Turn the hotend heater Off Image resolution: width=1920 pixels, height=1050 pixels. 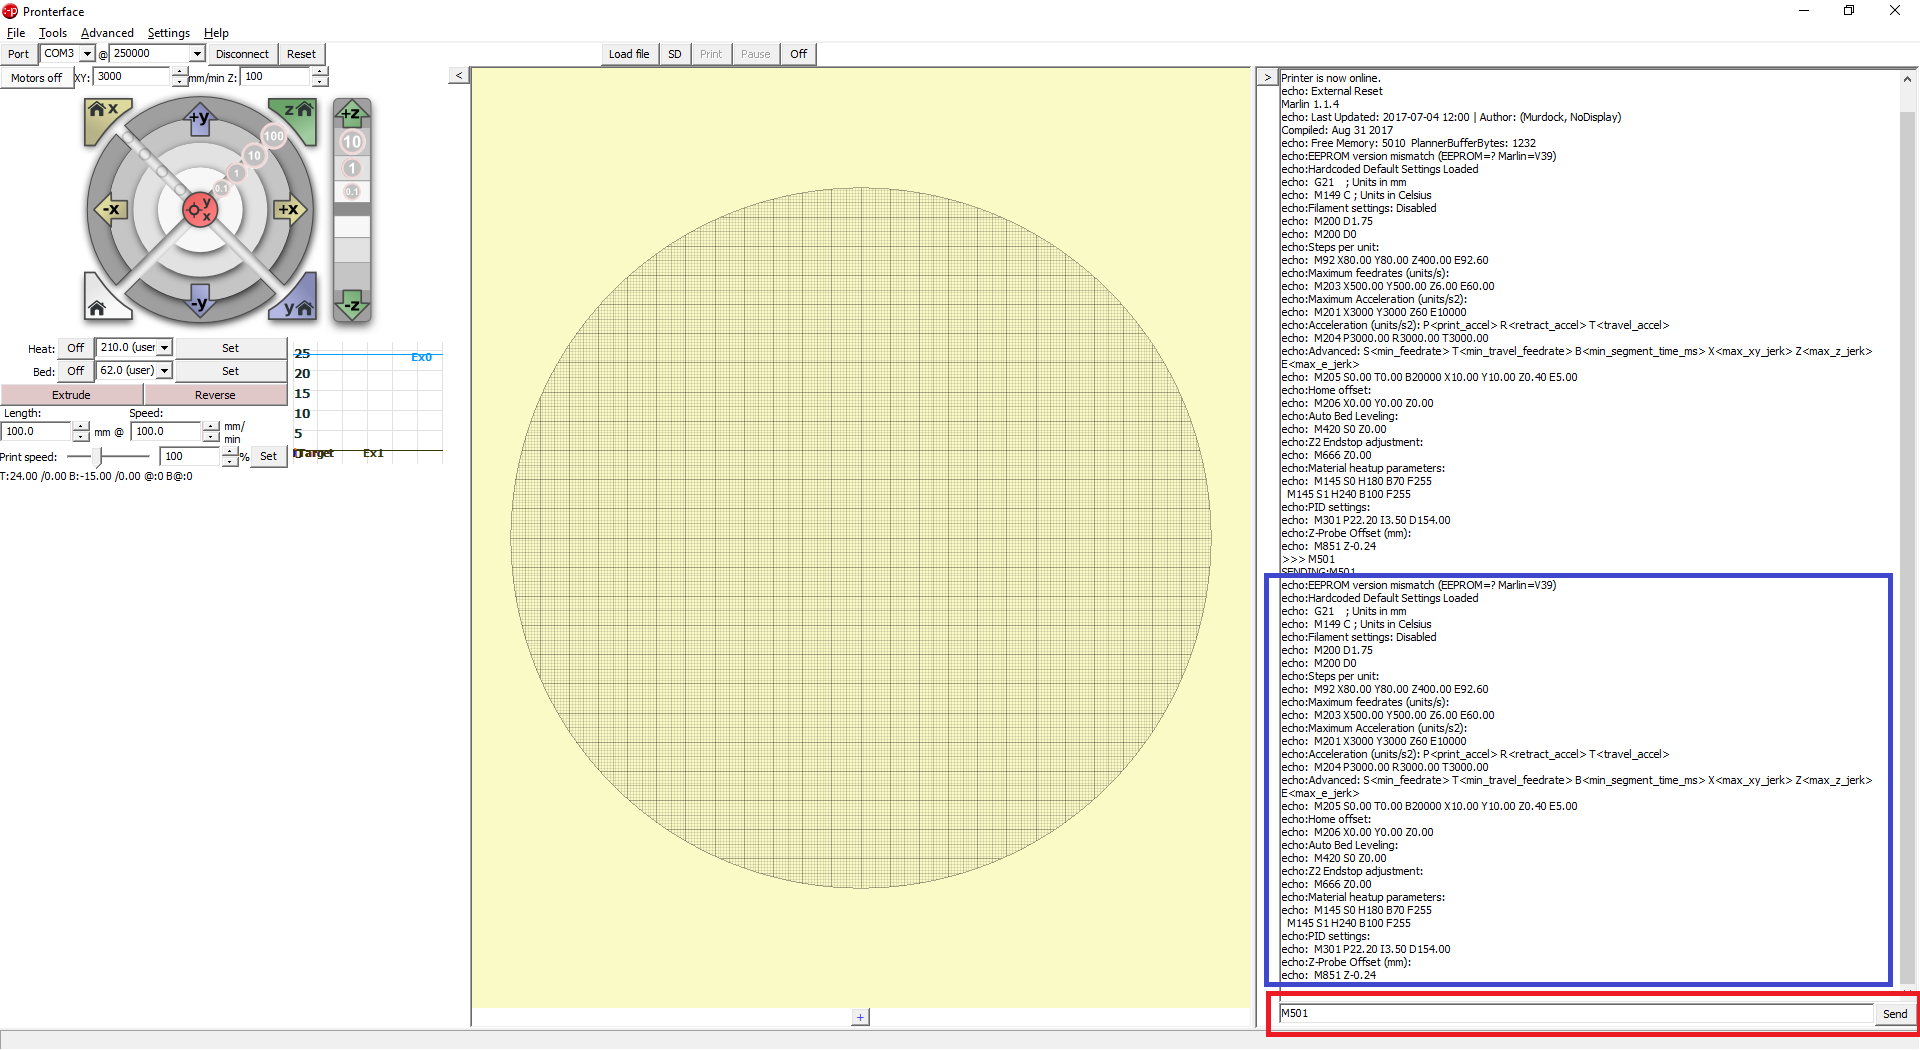pos(76,348)
